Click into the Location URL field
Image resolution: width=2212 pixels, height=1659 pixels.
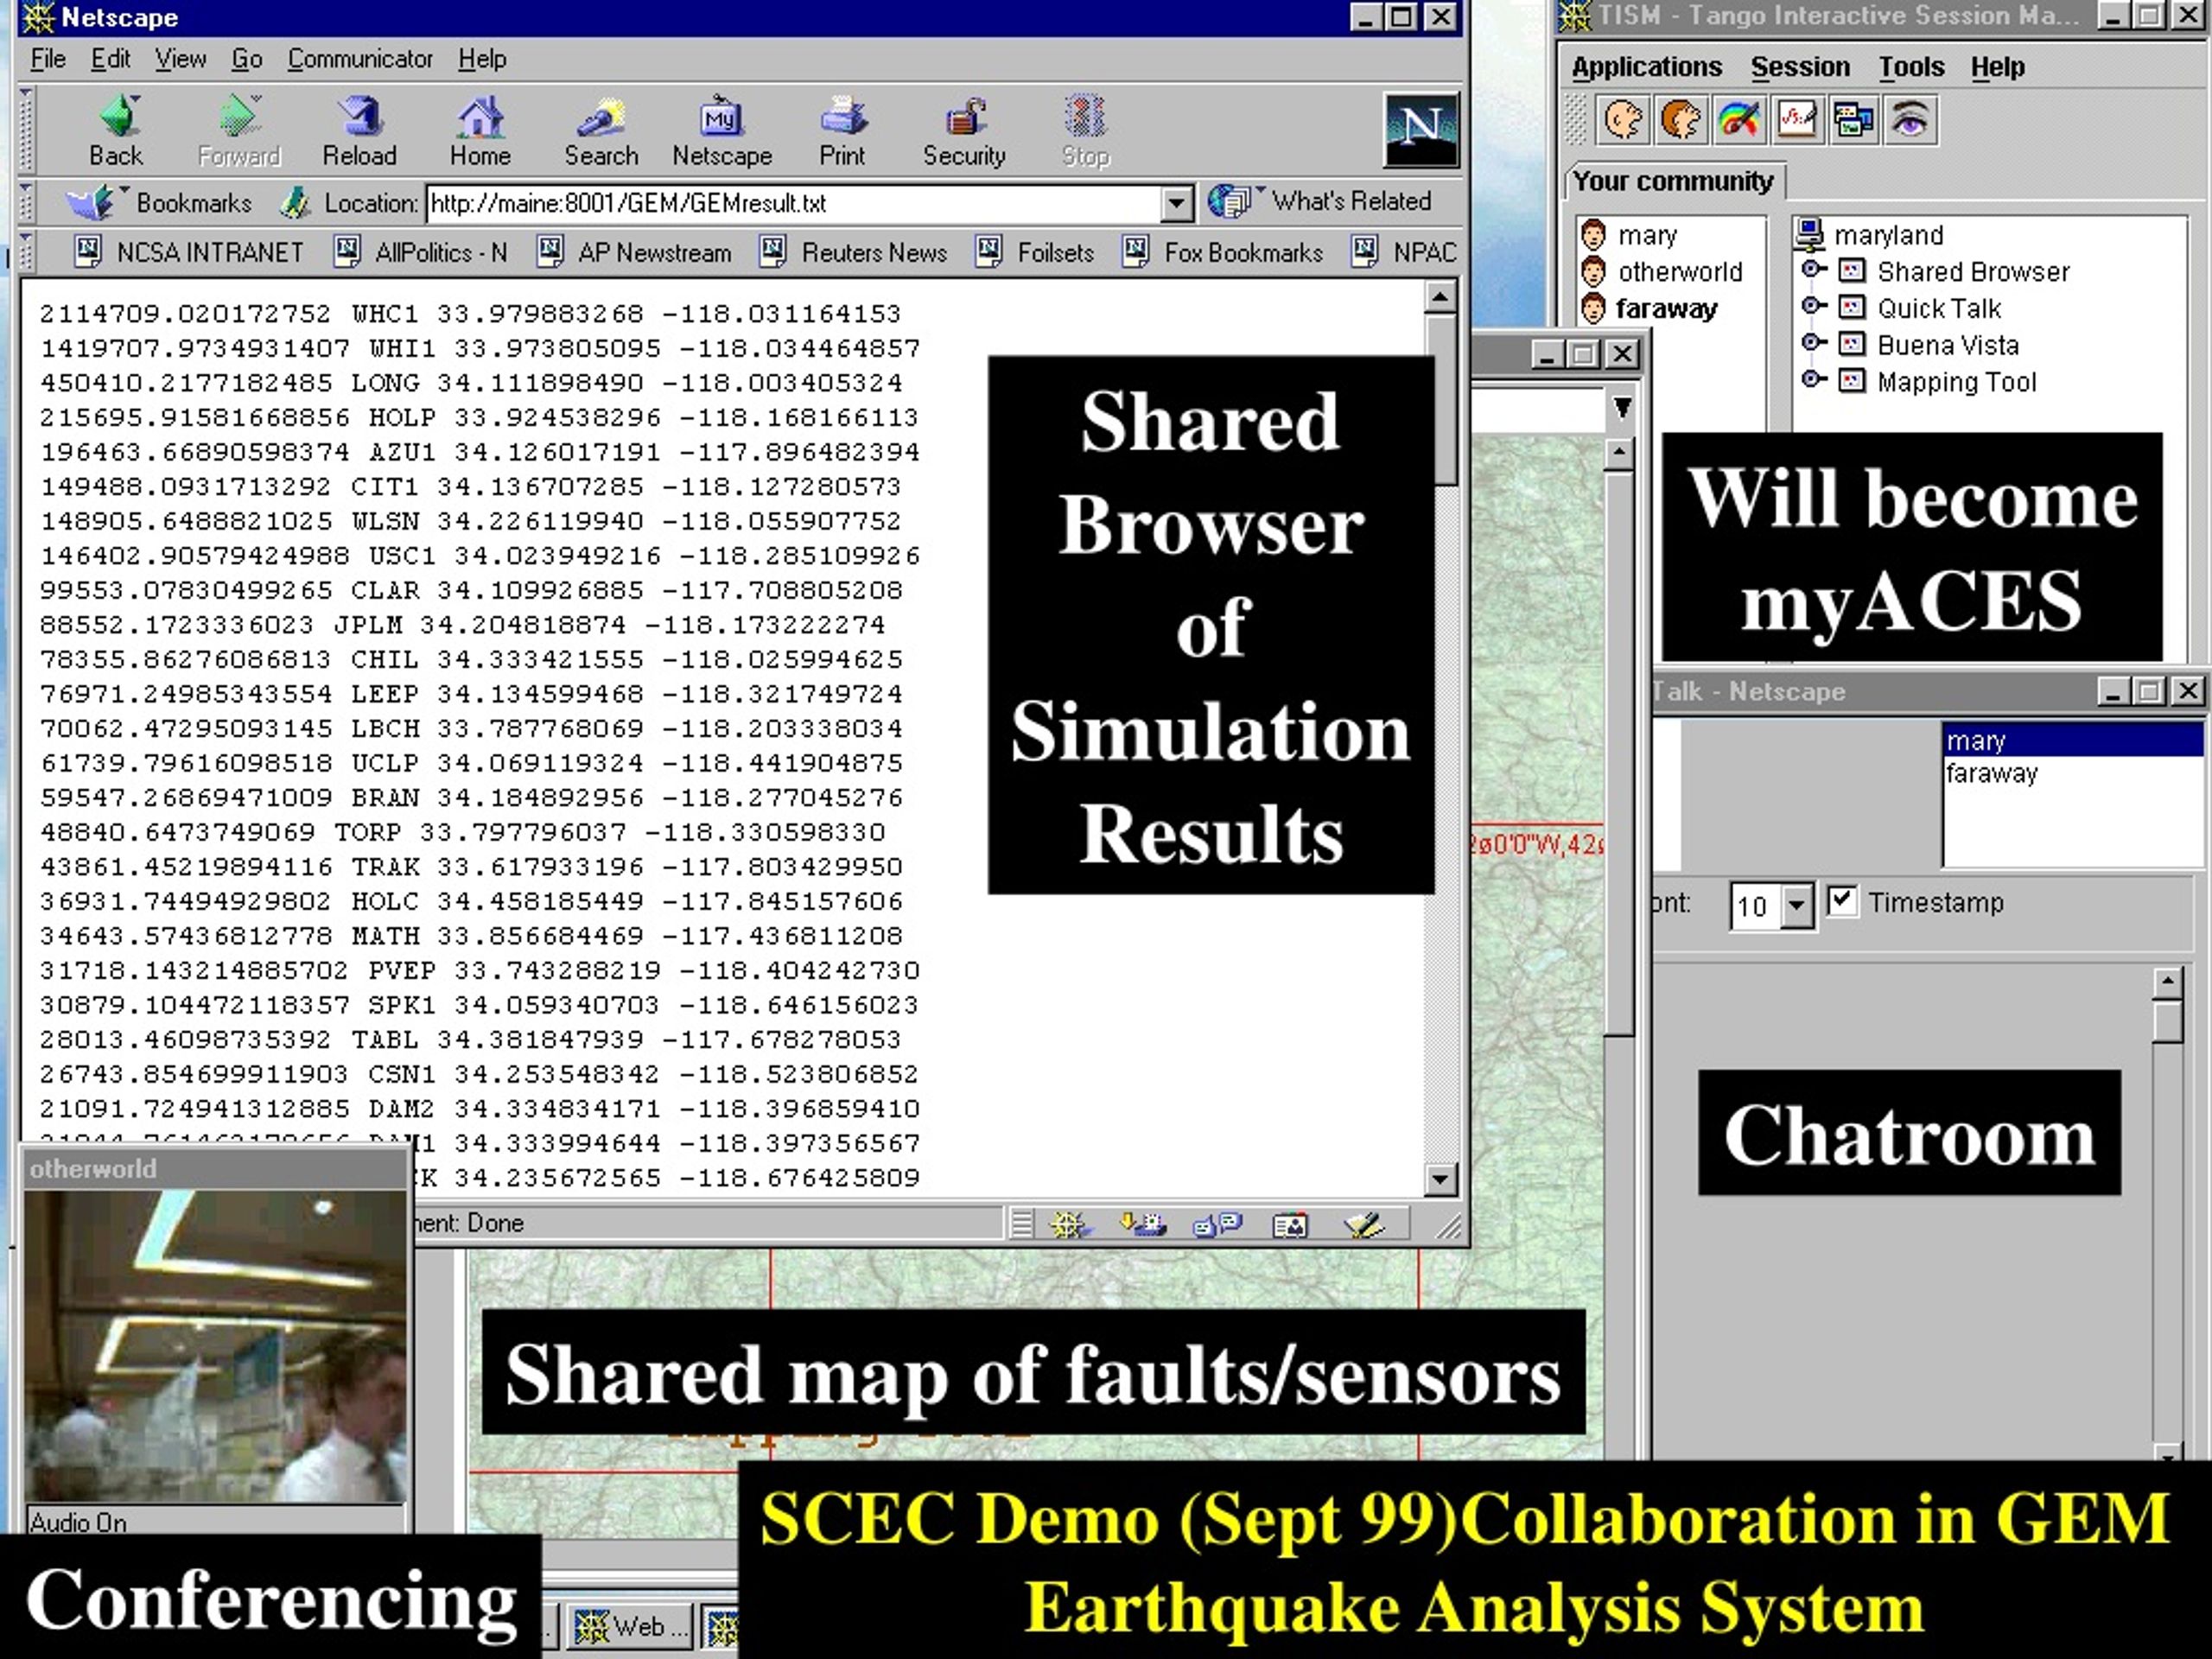795,204
